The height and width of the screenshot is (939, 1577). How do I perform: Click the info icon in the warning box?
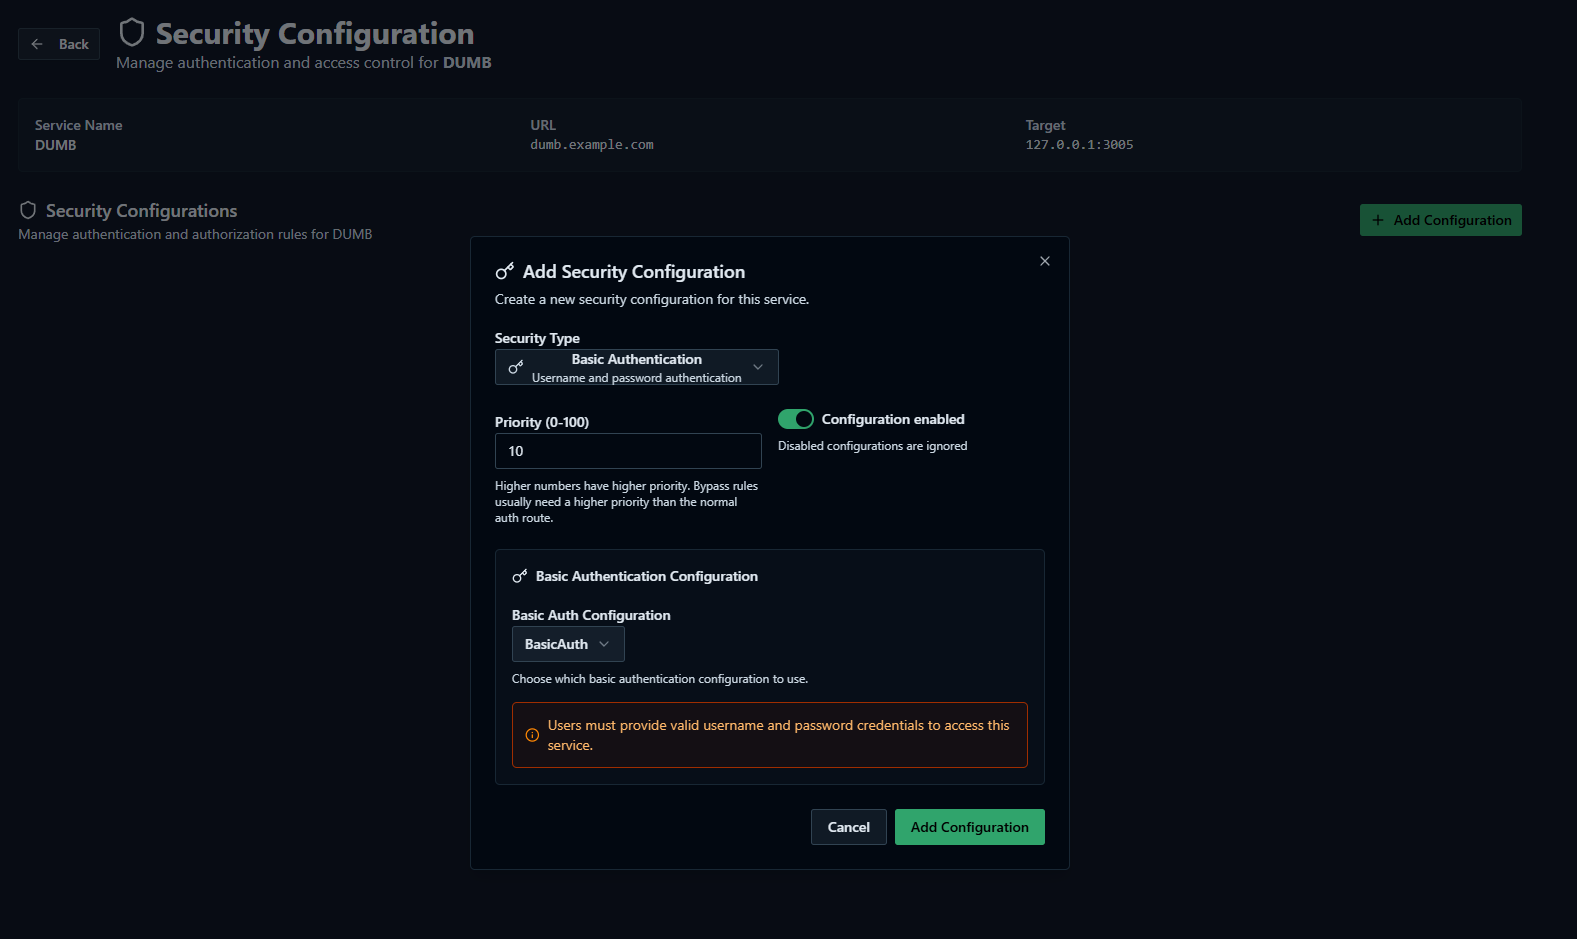[532, 735]
